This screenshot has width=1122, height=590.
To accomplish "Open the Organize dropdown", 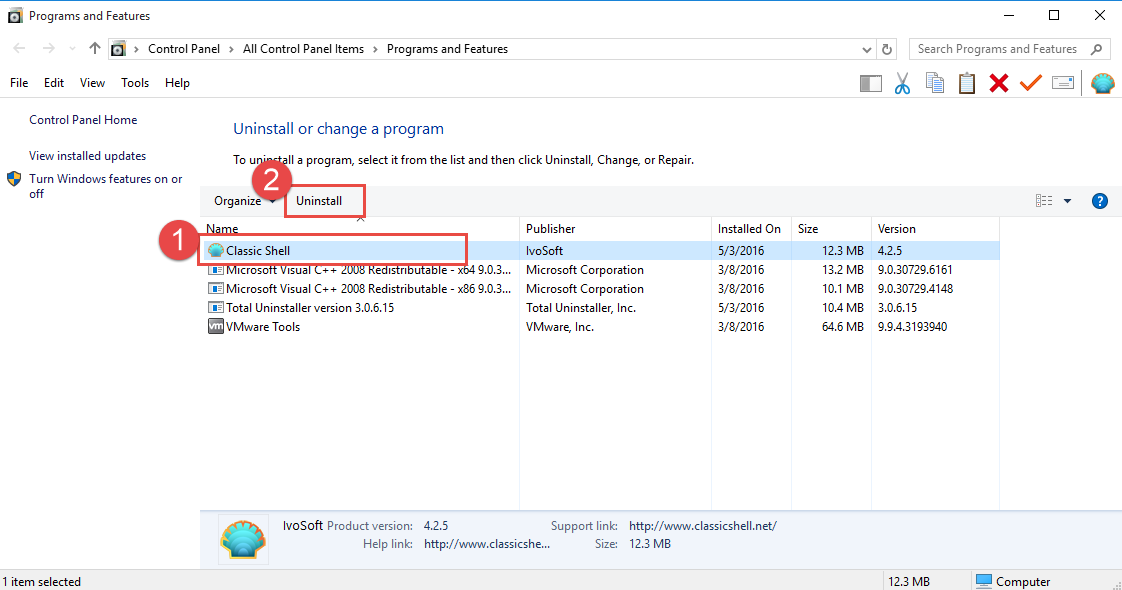I will pyautogui.click(x=244, y=201).
